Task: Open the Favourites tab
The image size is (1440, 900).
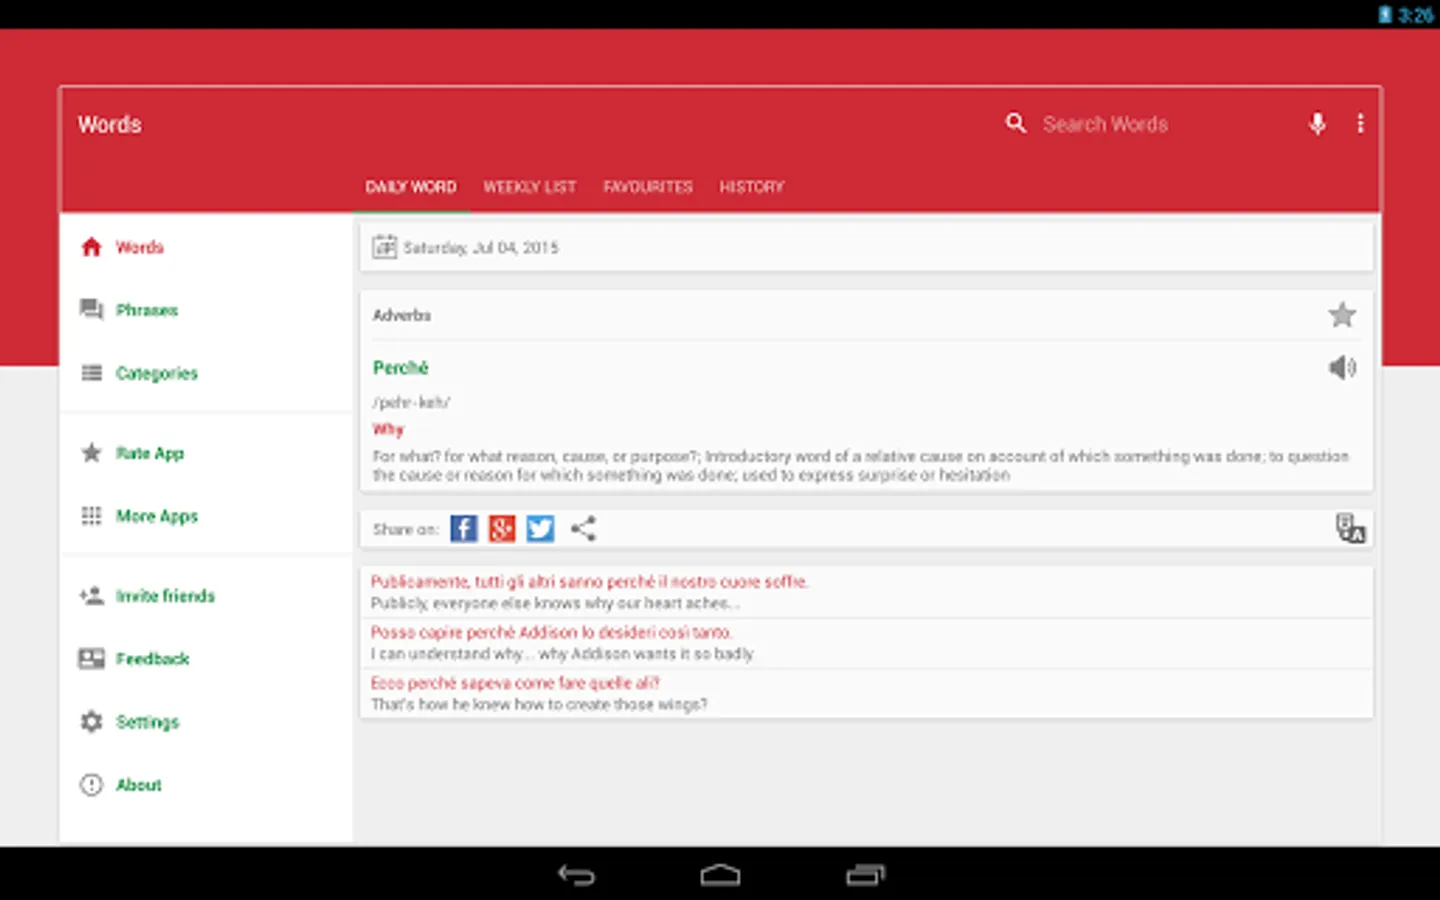Action: (x=648, y=187)
